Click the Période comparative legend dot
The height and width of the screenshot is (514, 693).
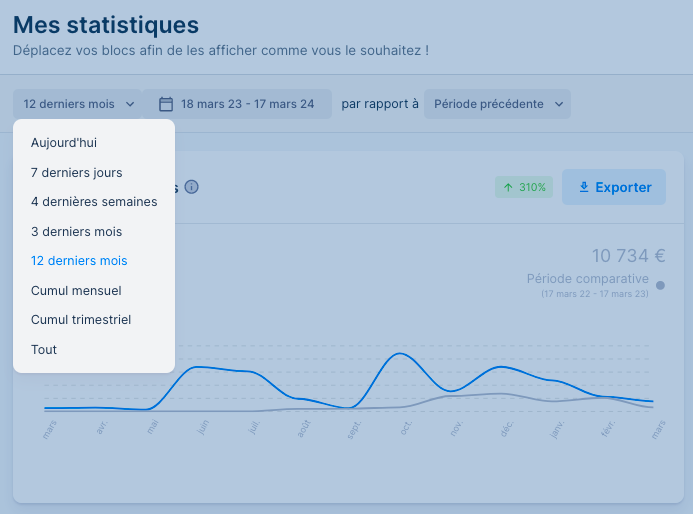[x=660, y=285]
